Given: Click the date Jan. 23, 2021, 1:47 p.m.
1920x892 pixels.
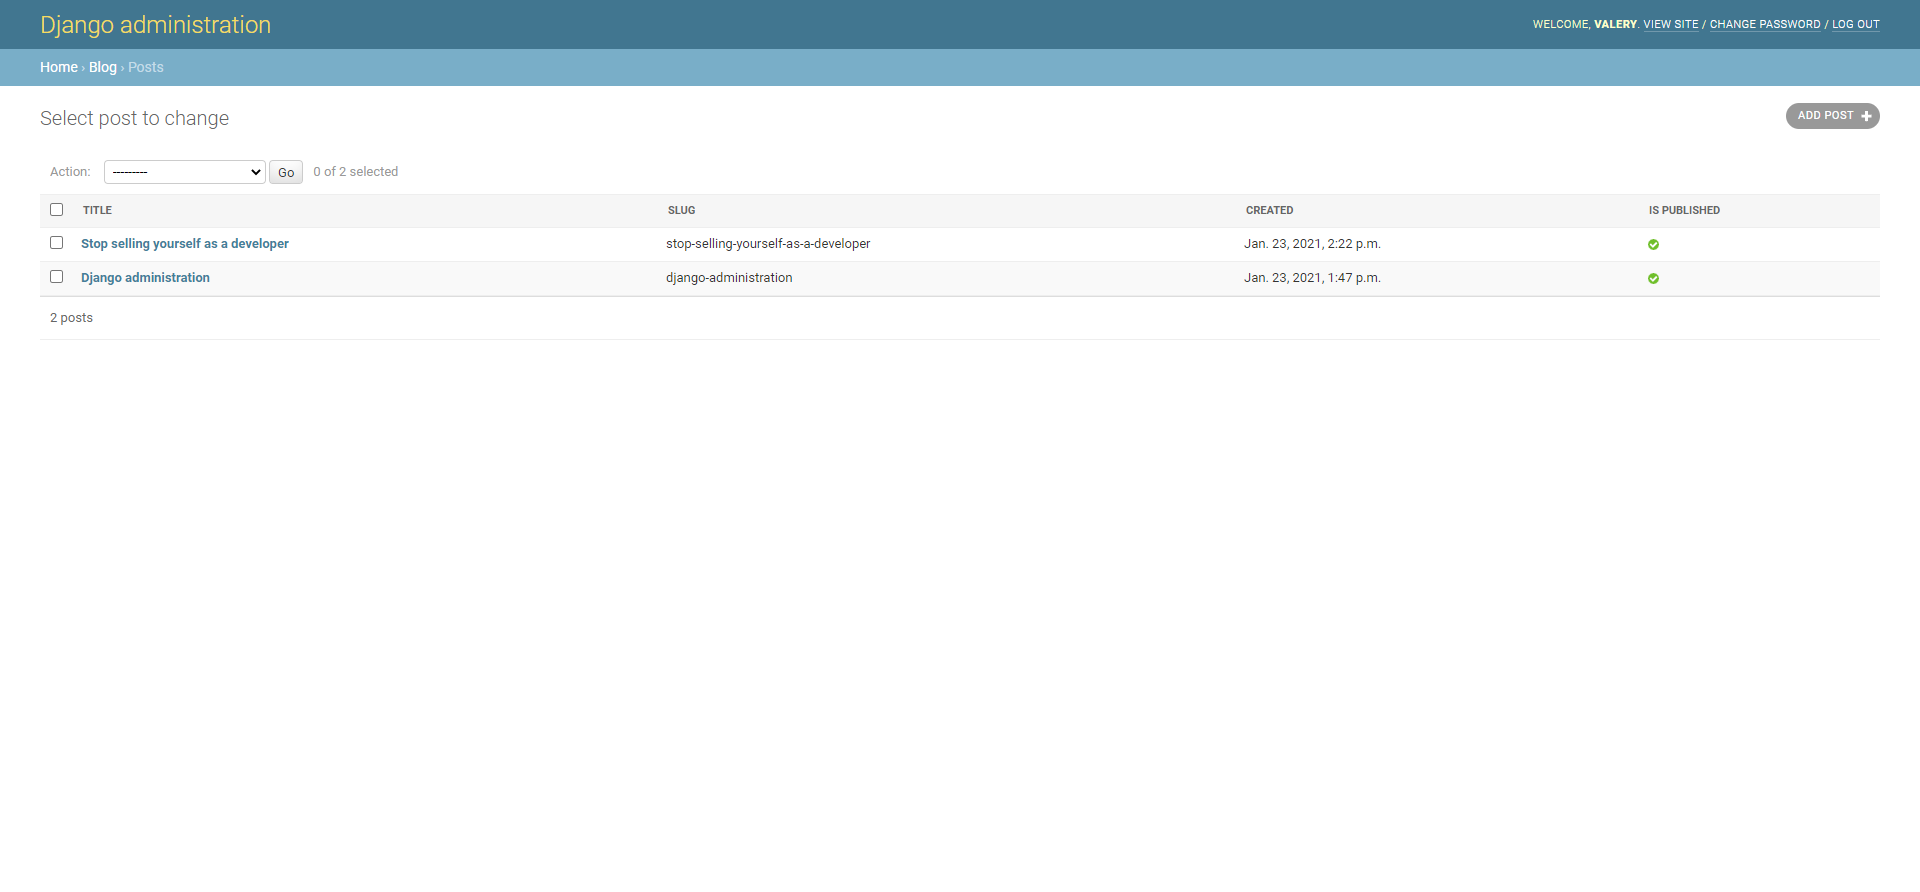Looking at the screenshot, I should point(1312,278).
